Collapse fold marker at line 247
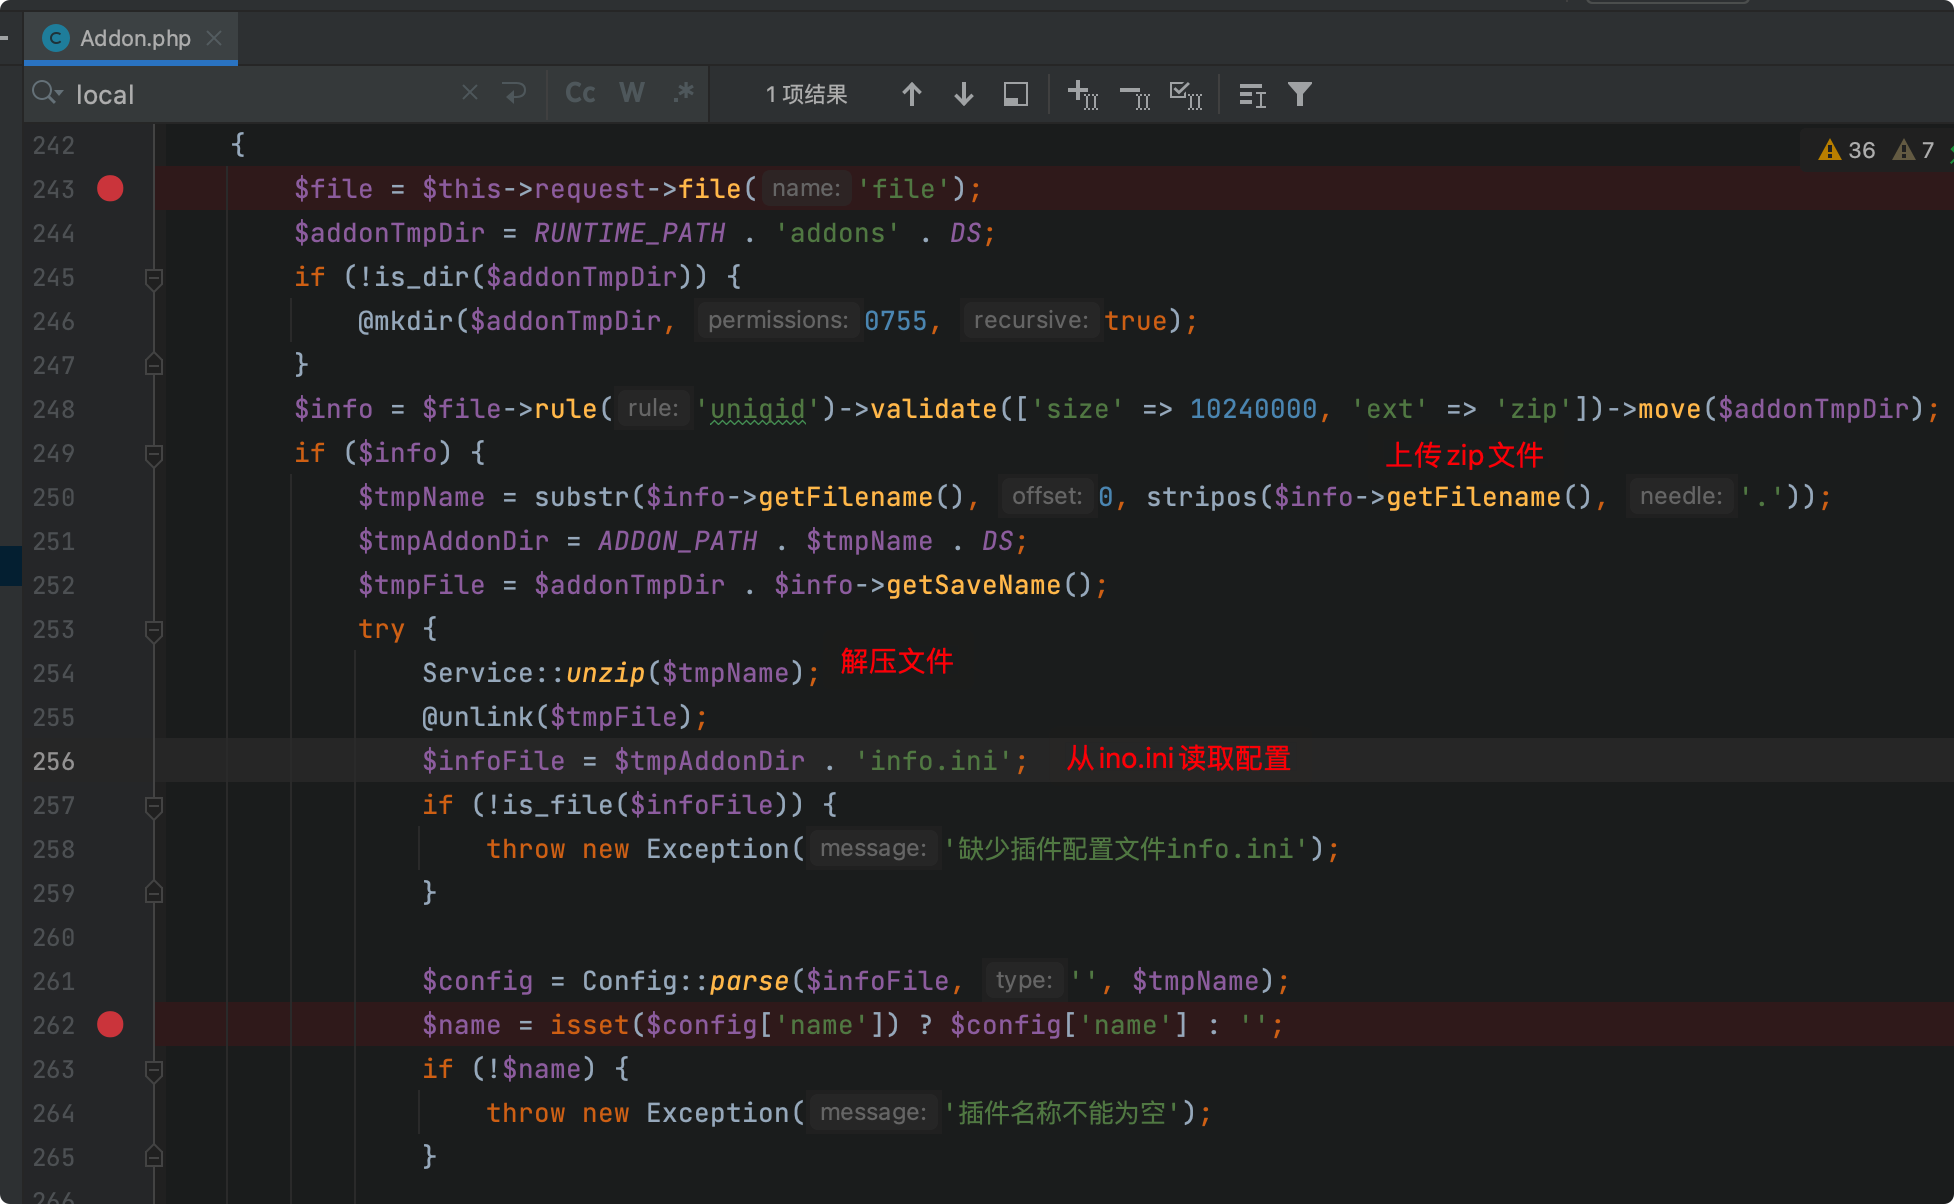The height and width of the screenshot is (1204, 1954). tap(154, 365)
